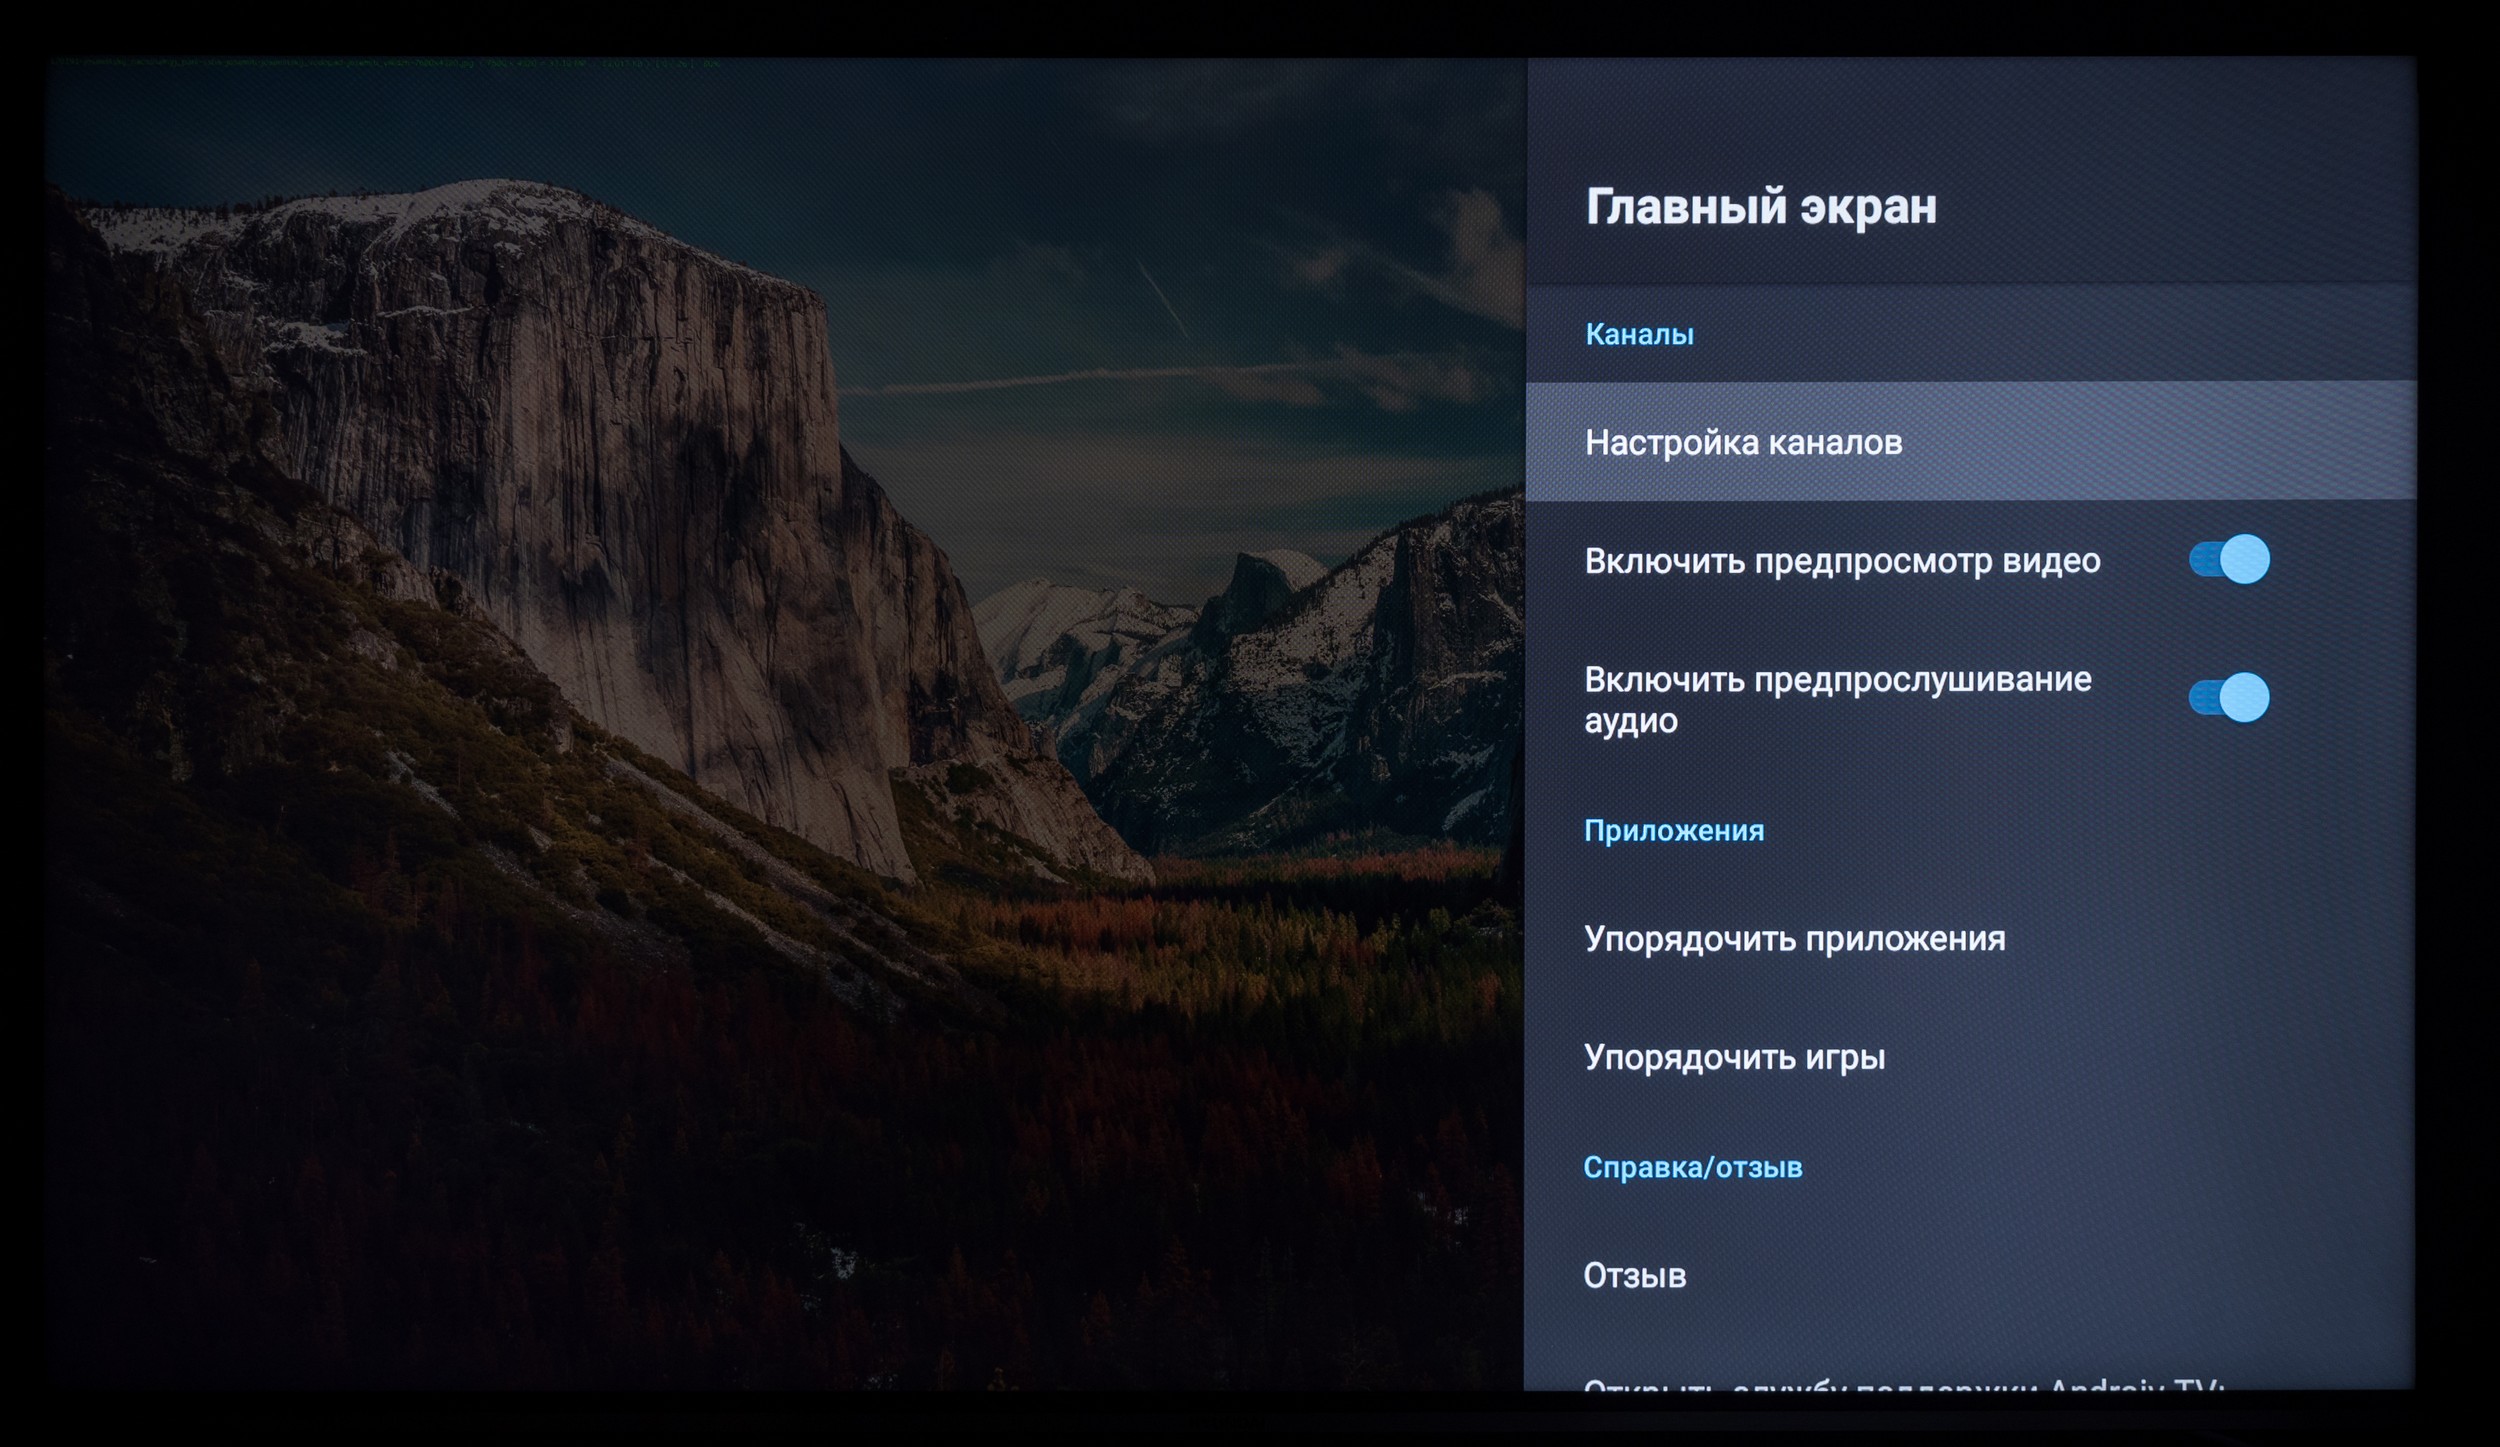Viewport: 2500px width, 1447px height.
Task: Toggle the audio preview switch off
Action: (2228, 697)
